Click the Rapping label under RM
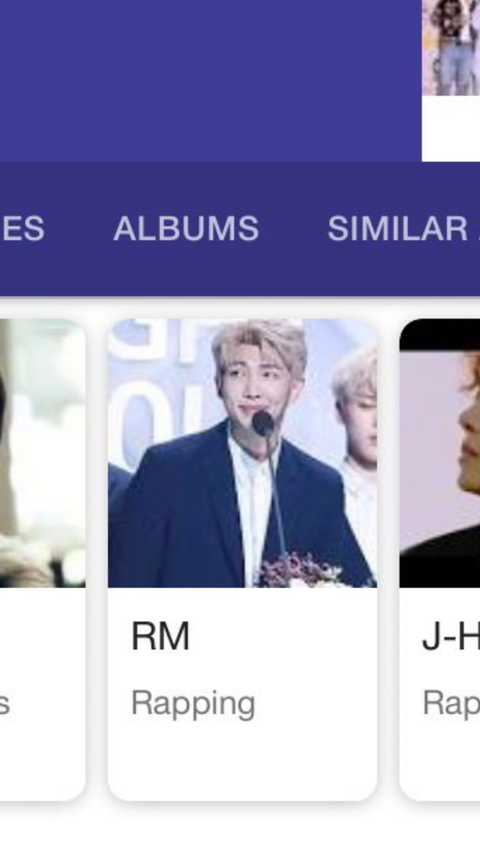Viewport: 480px width, 854px height. pyautogui.click(x=193, y=704)
